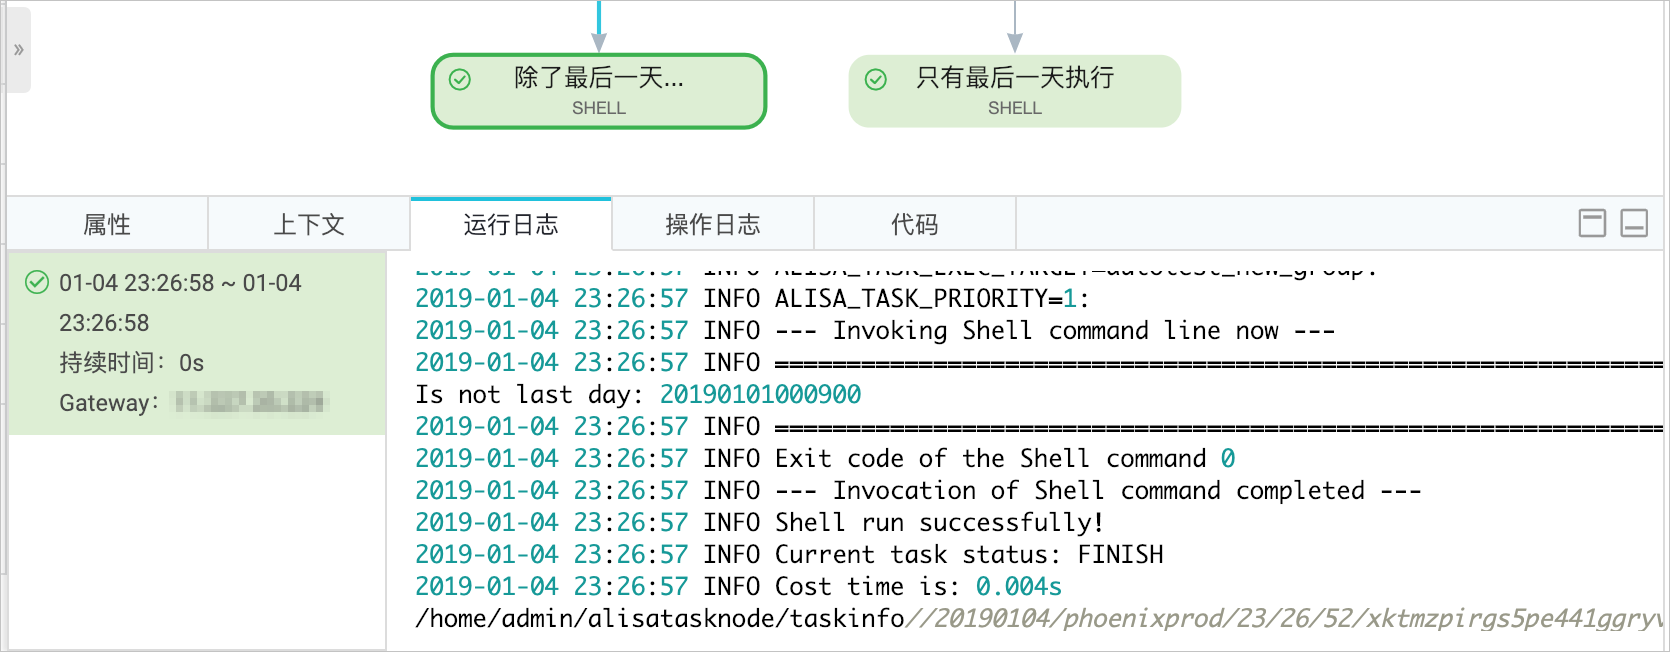Image resolution: width=1670 pixels, height=652 pixels.
Task: Click the 20190101000900 value in the log
Action: (x=760, y=394)
